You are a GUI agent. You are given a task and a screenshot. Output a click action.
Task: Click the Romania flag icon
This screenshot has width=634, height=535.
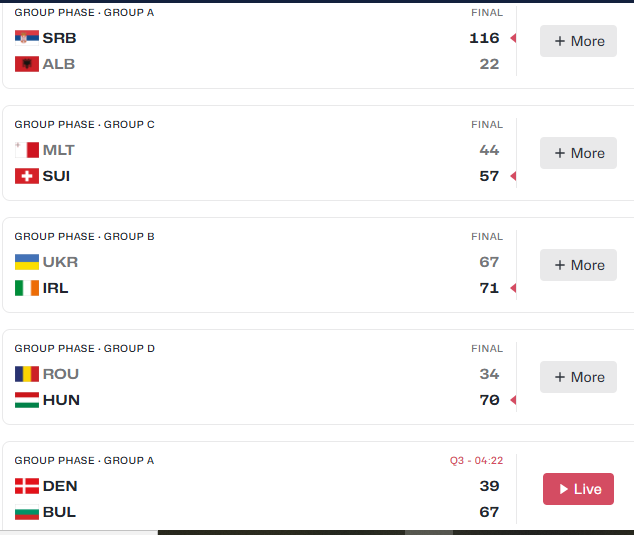coord(27,374)
